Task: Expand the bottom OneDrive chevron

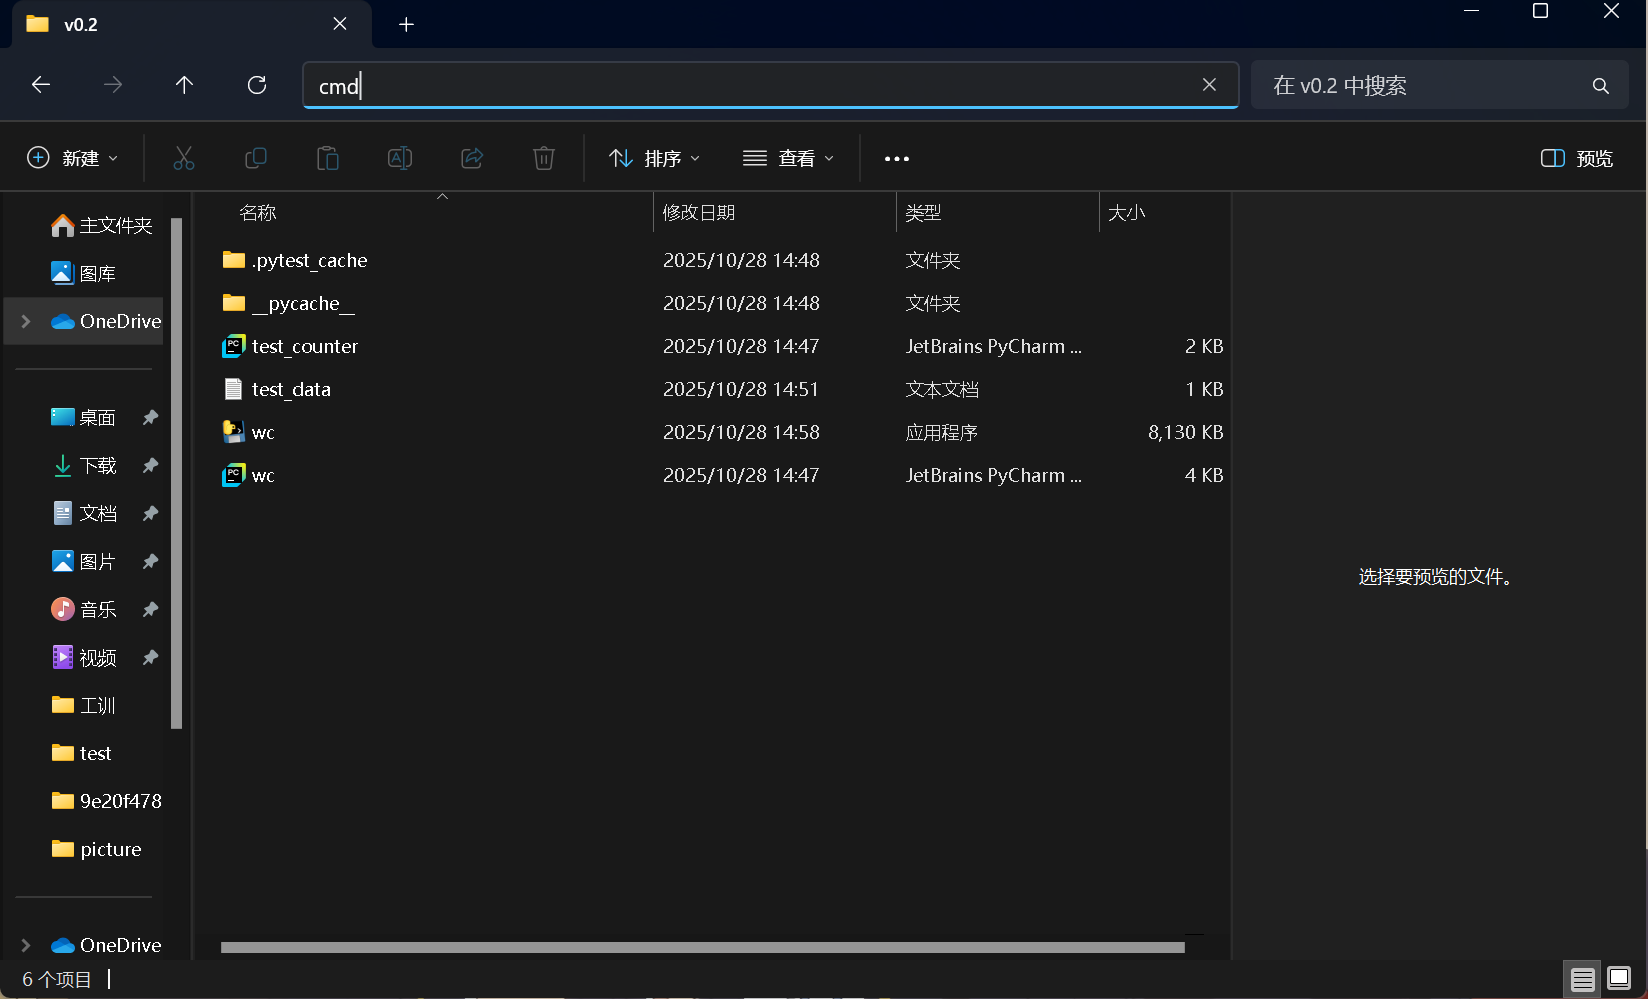Action: coord(26,945)
